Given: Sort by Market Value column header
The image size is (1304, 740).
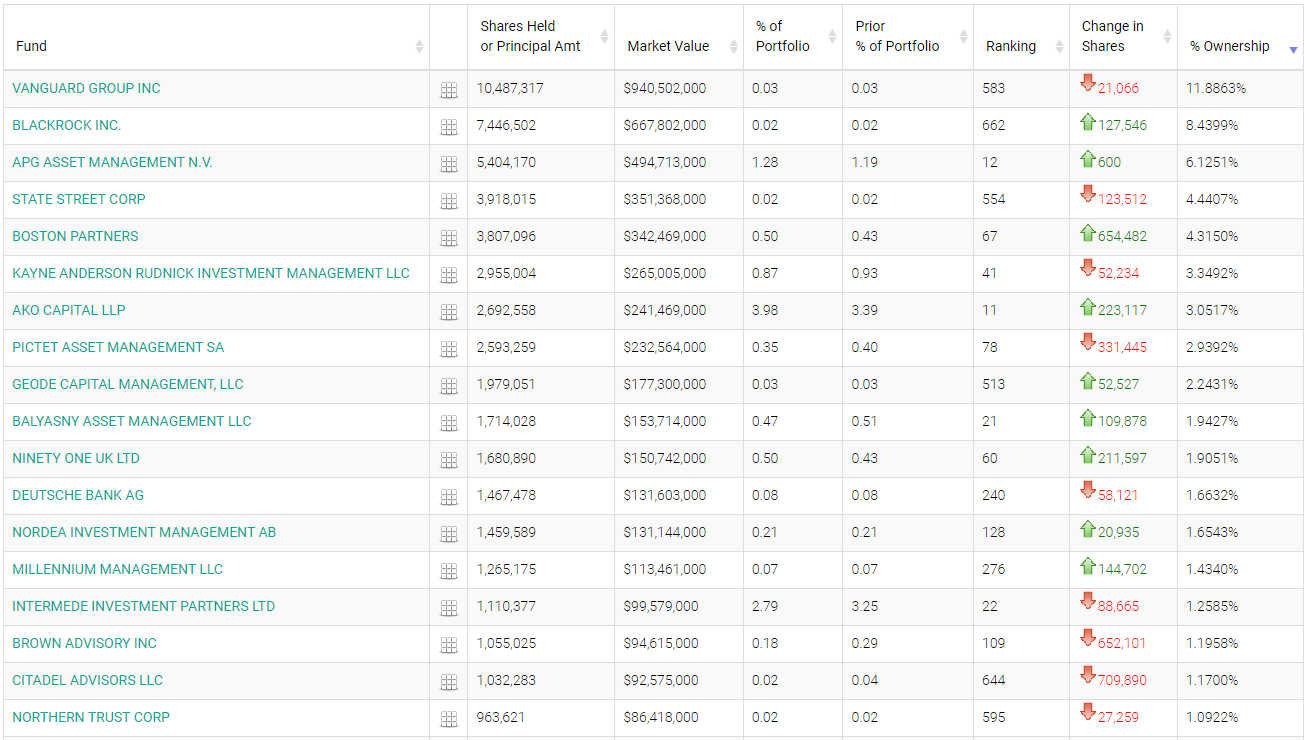Looking at the screenshot, I should tap(679, 37).
